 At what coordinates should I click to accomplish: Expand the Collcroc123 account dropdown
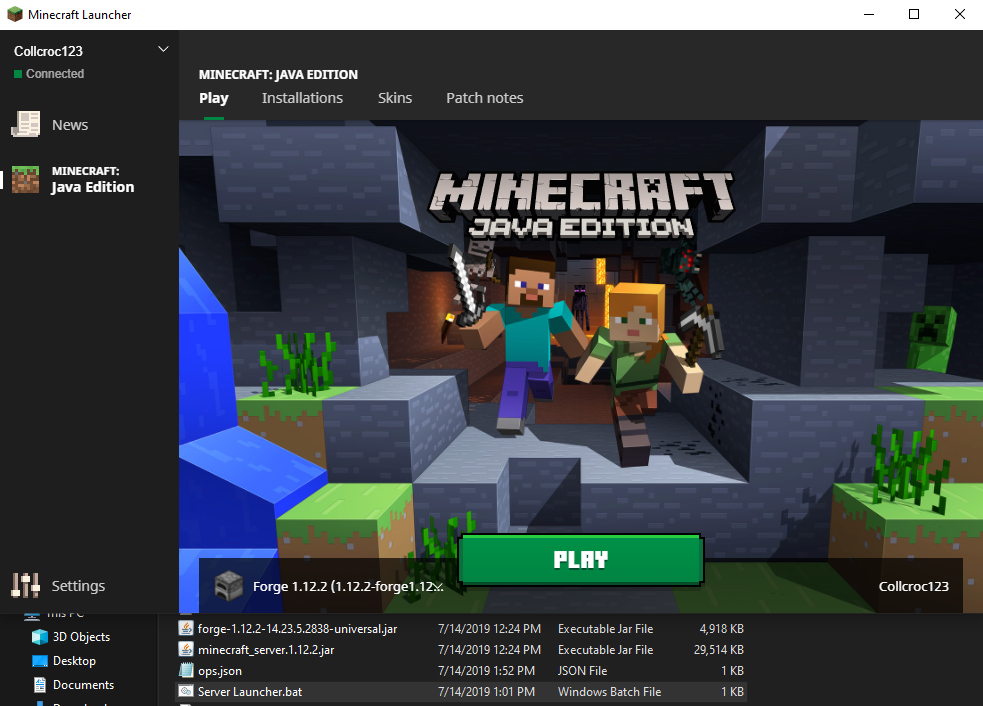164,50
